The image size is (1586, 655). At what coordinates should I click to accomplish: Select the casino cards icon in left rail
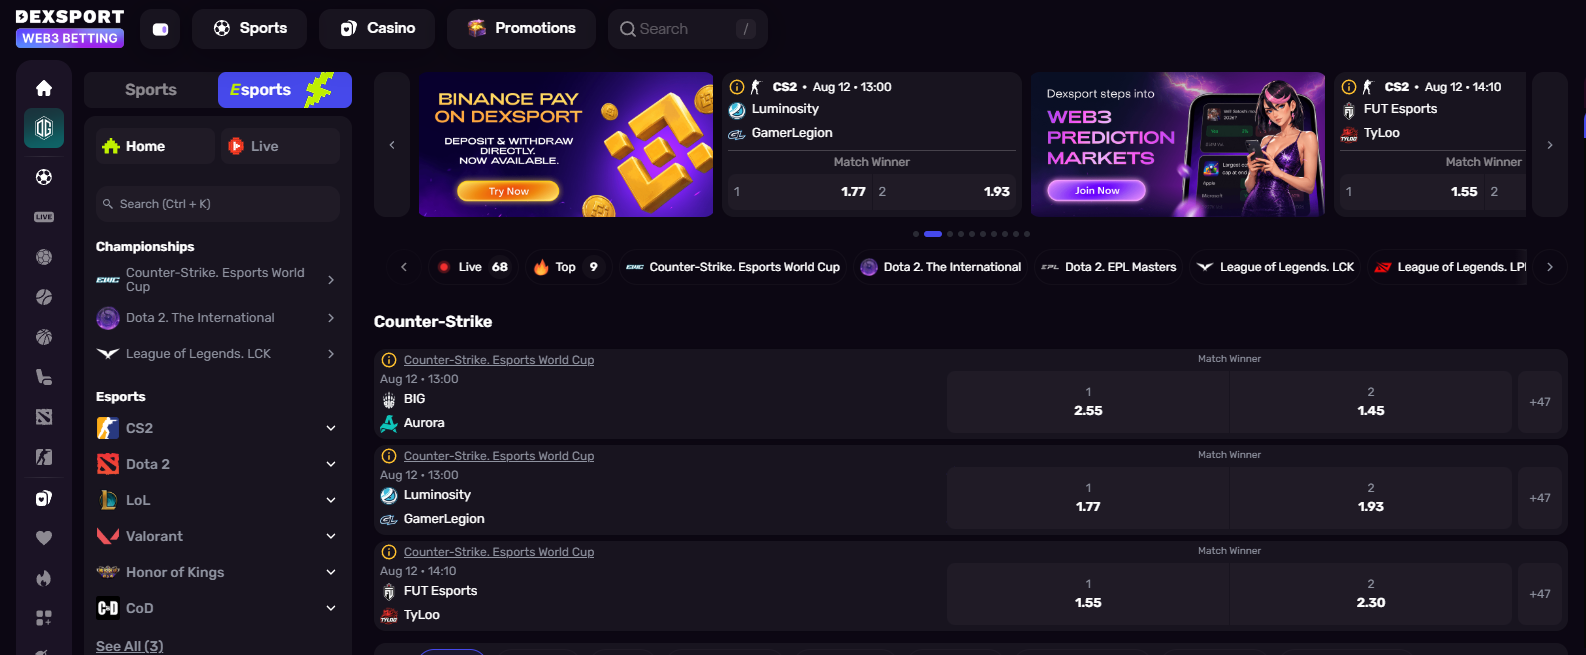pyautogui.click(x=44, y=498)
